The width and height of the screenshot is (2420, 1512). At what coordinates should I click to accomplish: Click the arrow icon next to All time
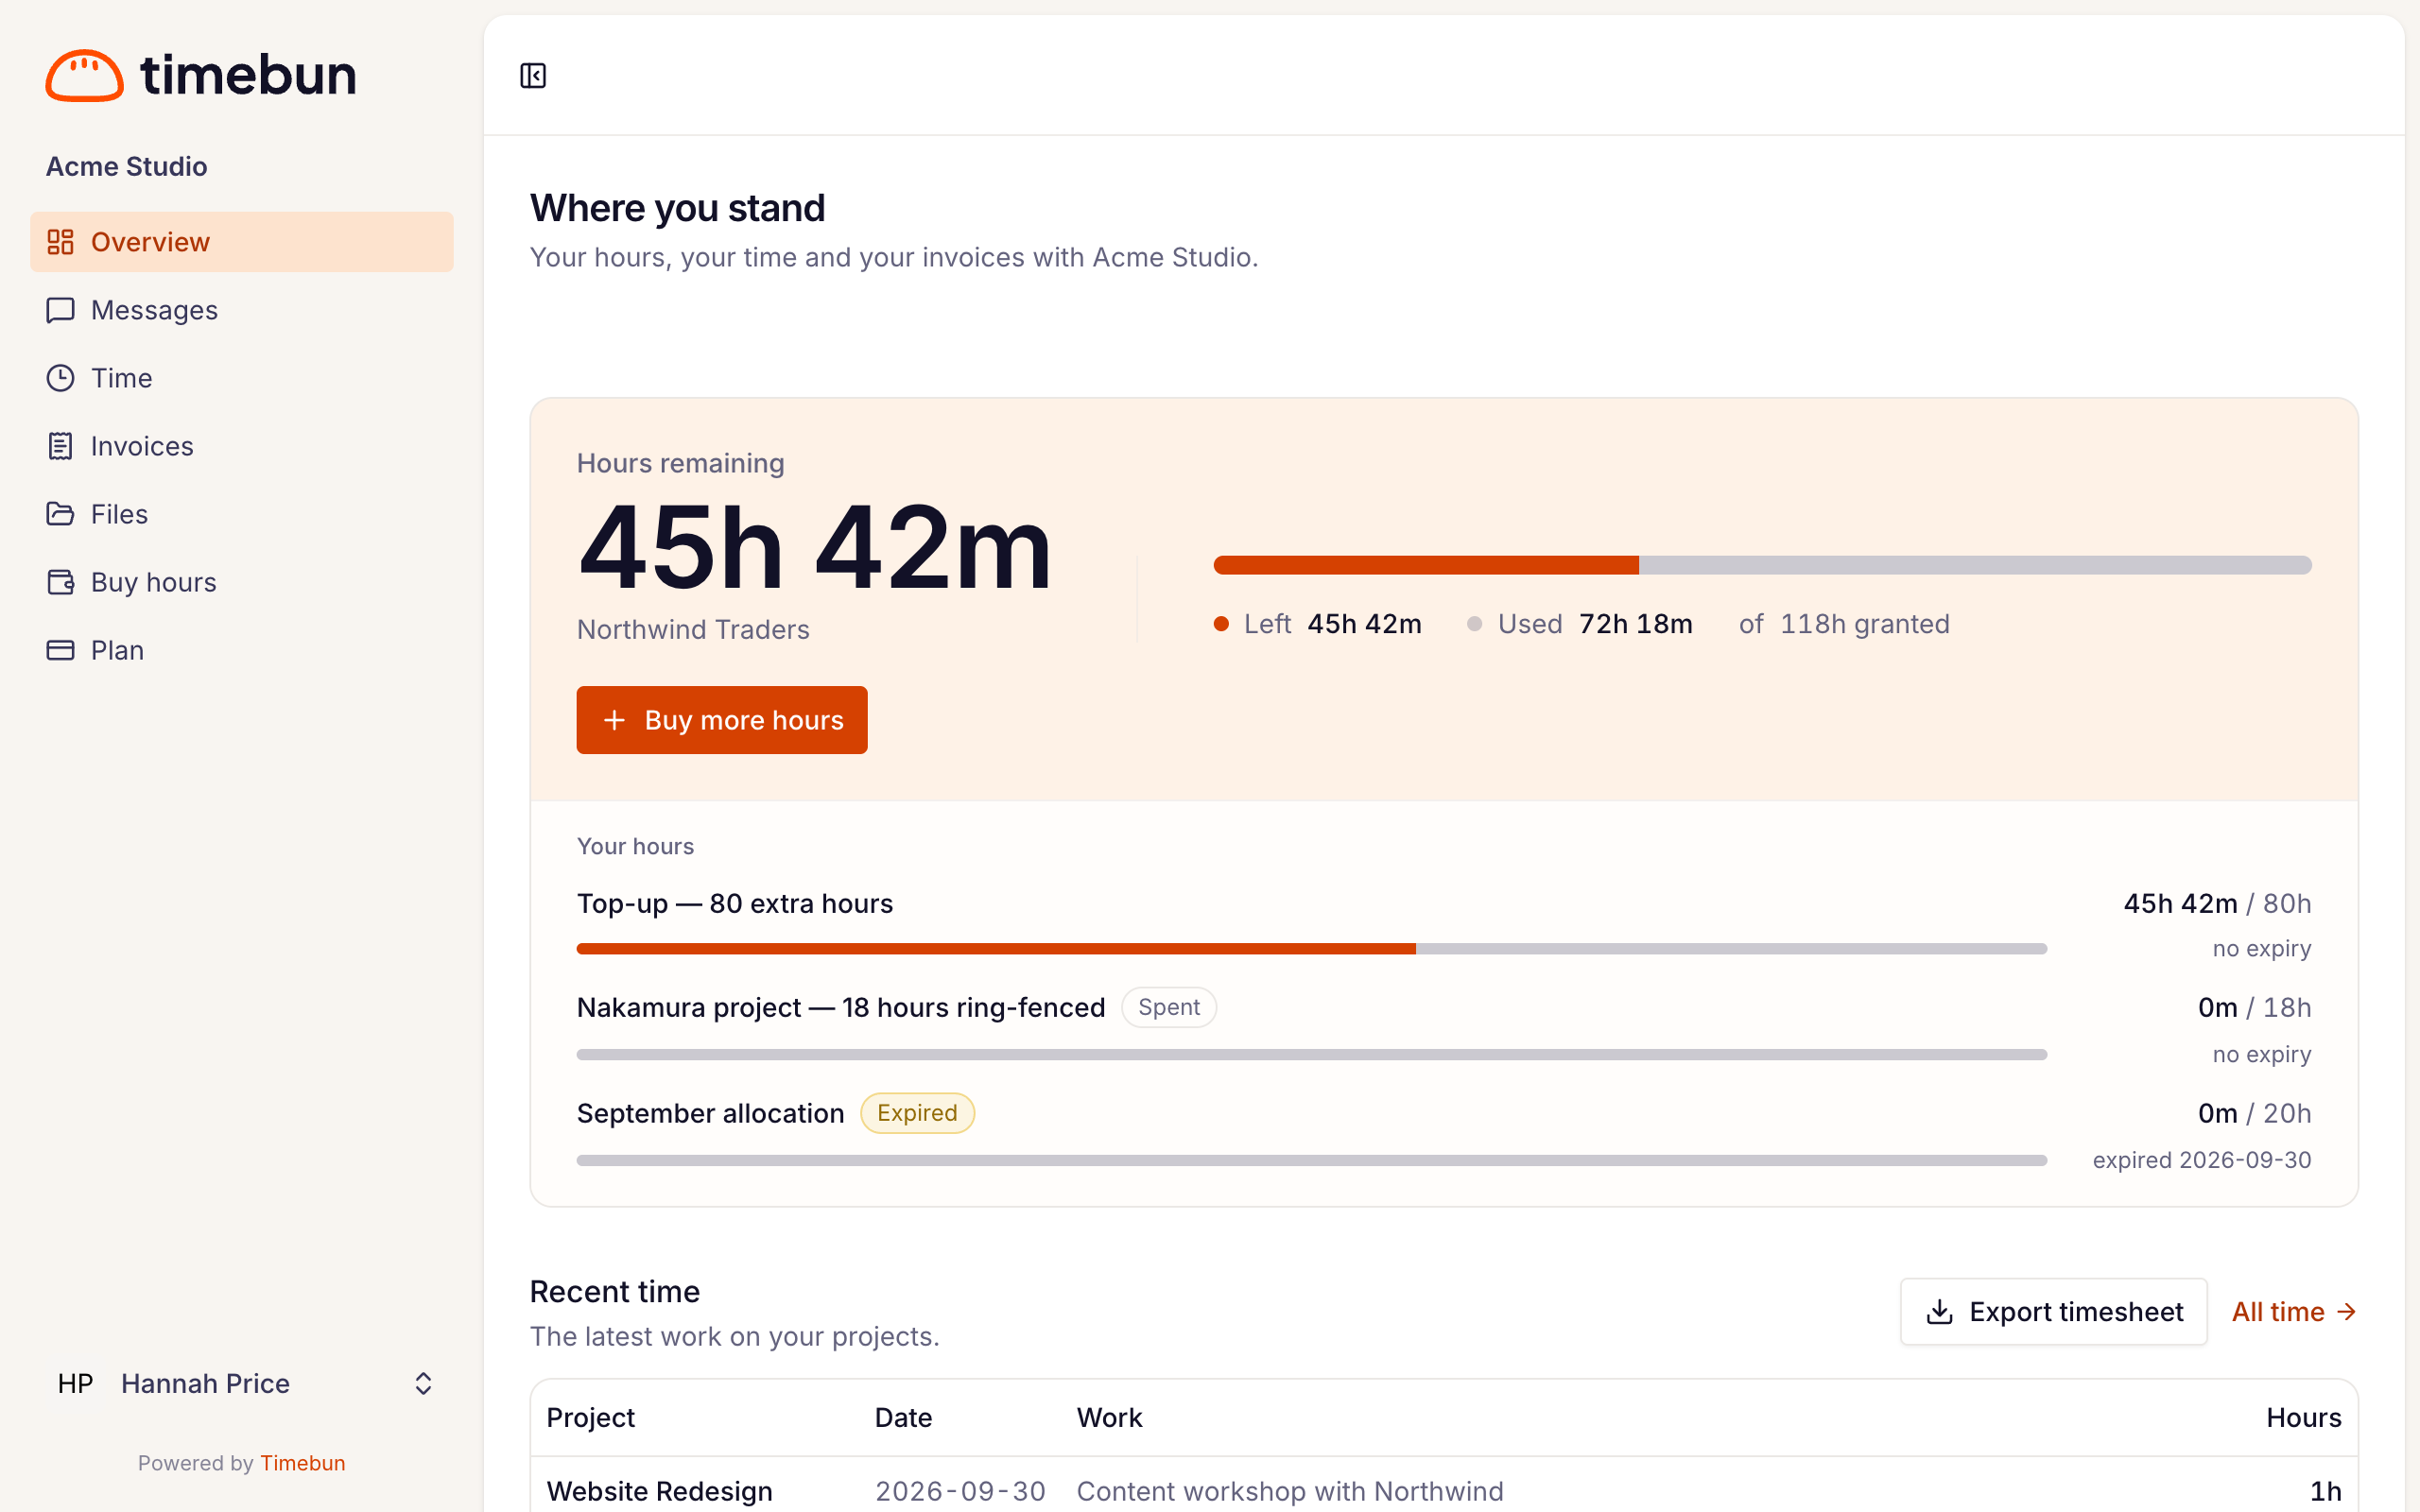click(x=2347, y=1312)
